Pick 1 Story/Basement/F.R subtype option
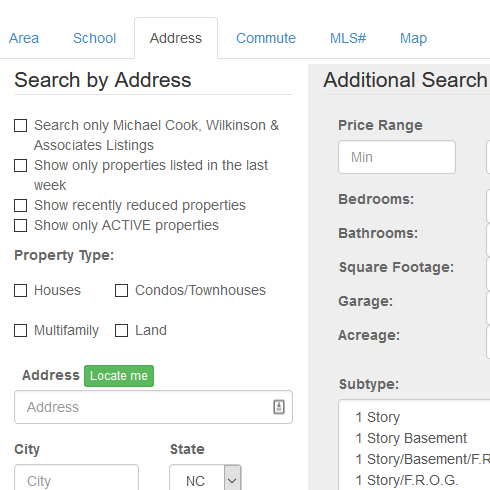Viewport: 490px width, 490px height. click(422, 459)
